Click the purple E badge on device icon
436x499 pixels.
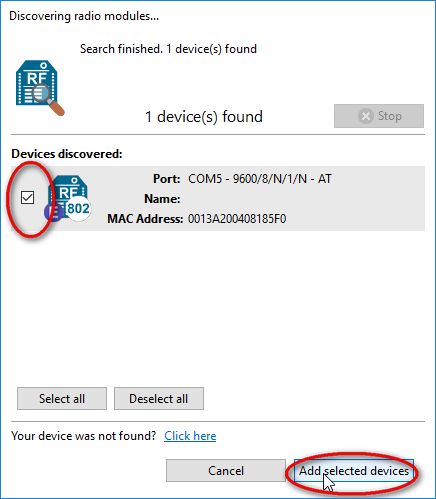point(54,212)
